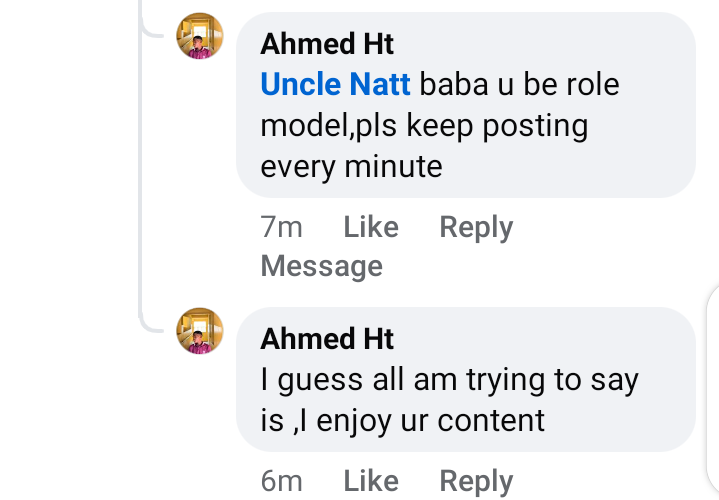The image size is (719, 500).
Task: Click the 'model,pls keep posting' text line
Action: [x=424, y=126]
